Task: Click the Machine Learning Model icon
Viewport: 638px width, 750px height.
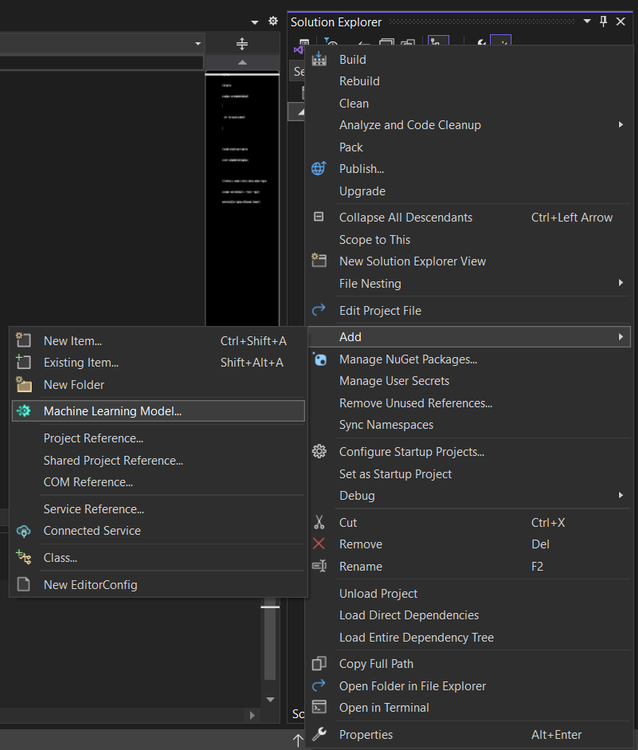Action: (x=24, y=411)
